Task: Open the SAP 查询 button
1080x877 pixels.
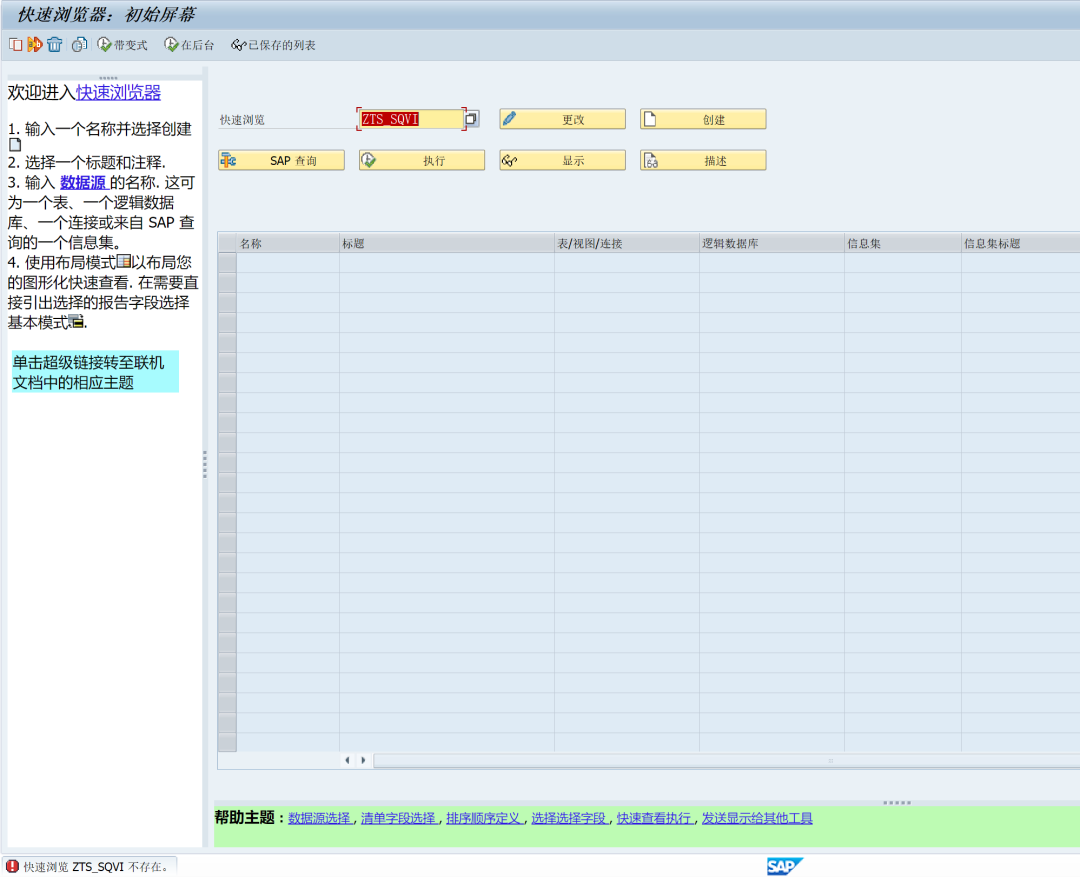Action: [281, 161]
